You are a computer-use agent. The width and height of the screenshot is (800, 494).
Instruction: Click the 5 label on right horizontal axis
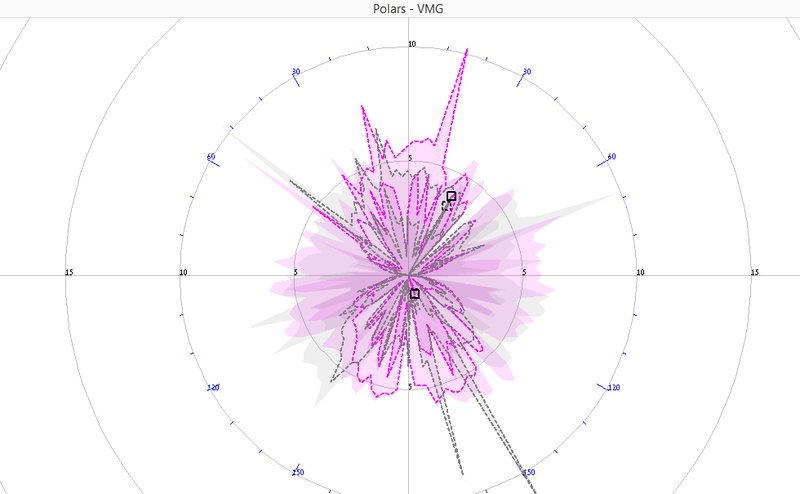(525, 273)
